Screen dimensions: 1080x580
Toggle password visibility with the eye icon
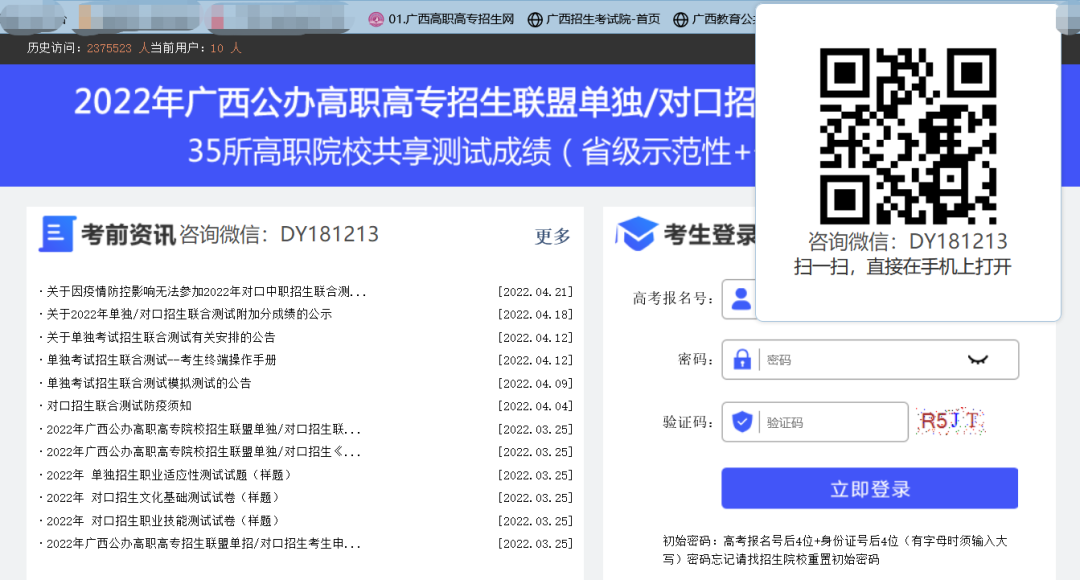click(977, 360)
